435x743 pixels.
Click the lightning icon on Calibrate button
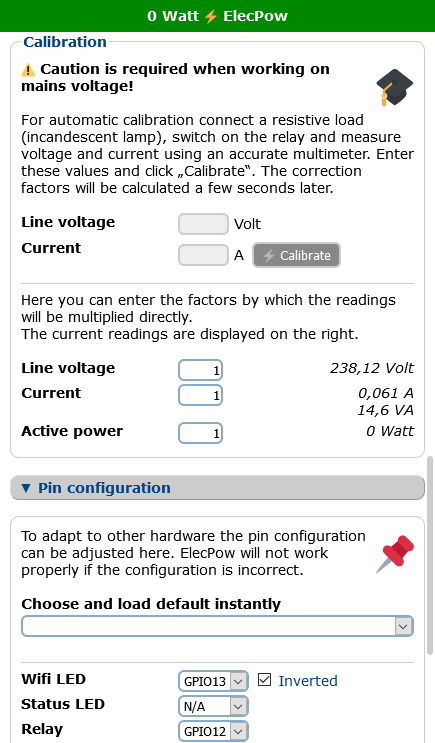(x=269, y=256)
